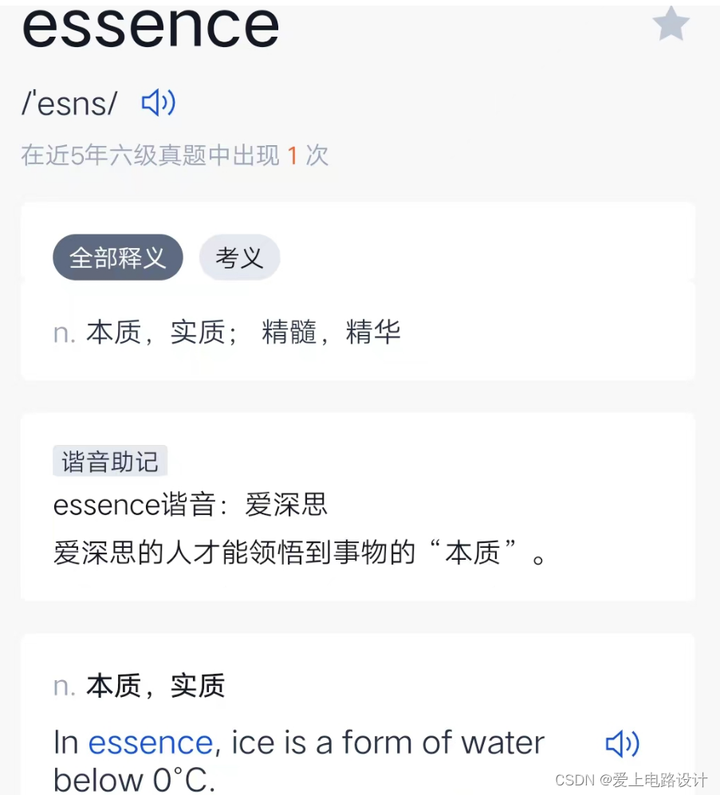720x795 pixels.
Task: Click the headword "essence" title
Action: pyautogui.click(x=150, y=26)
